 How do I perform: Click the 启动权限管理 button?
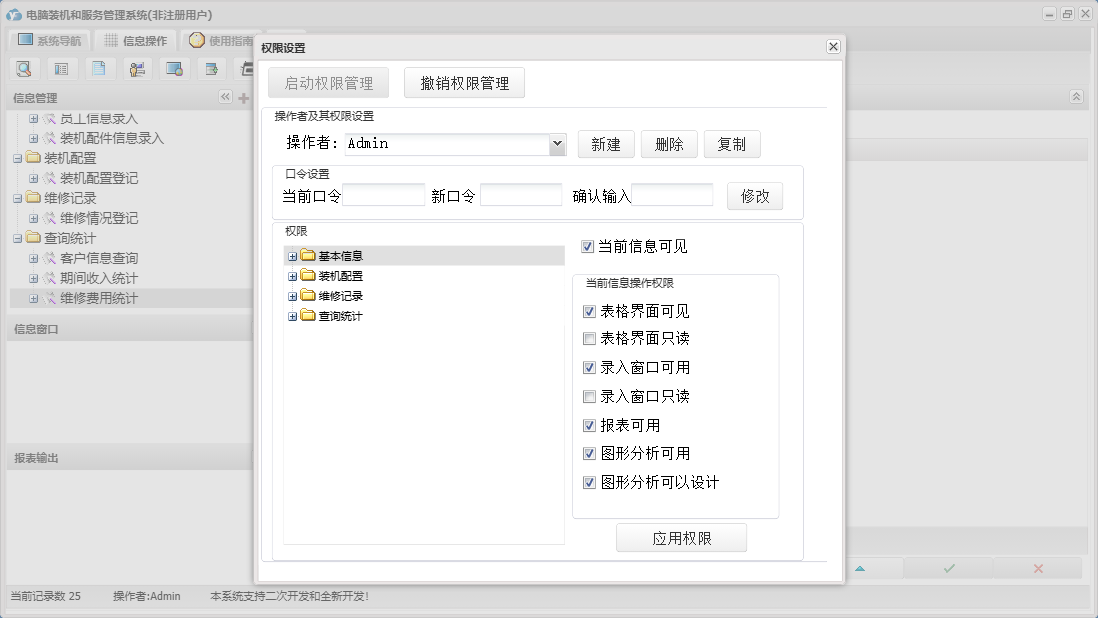328,83
